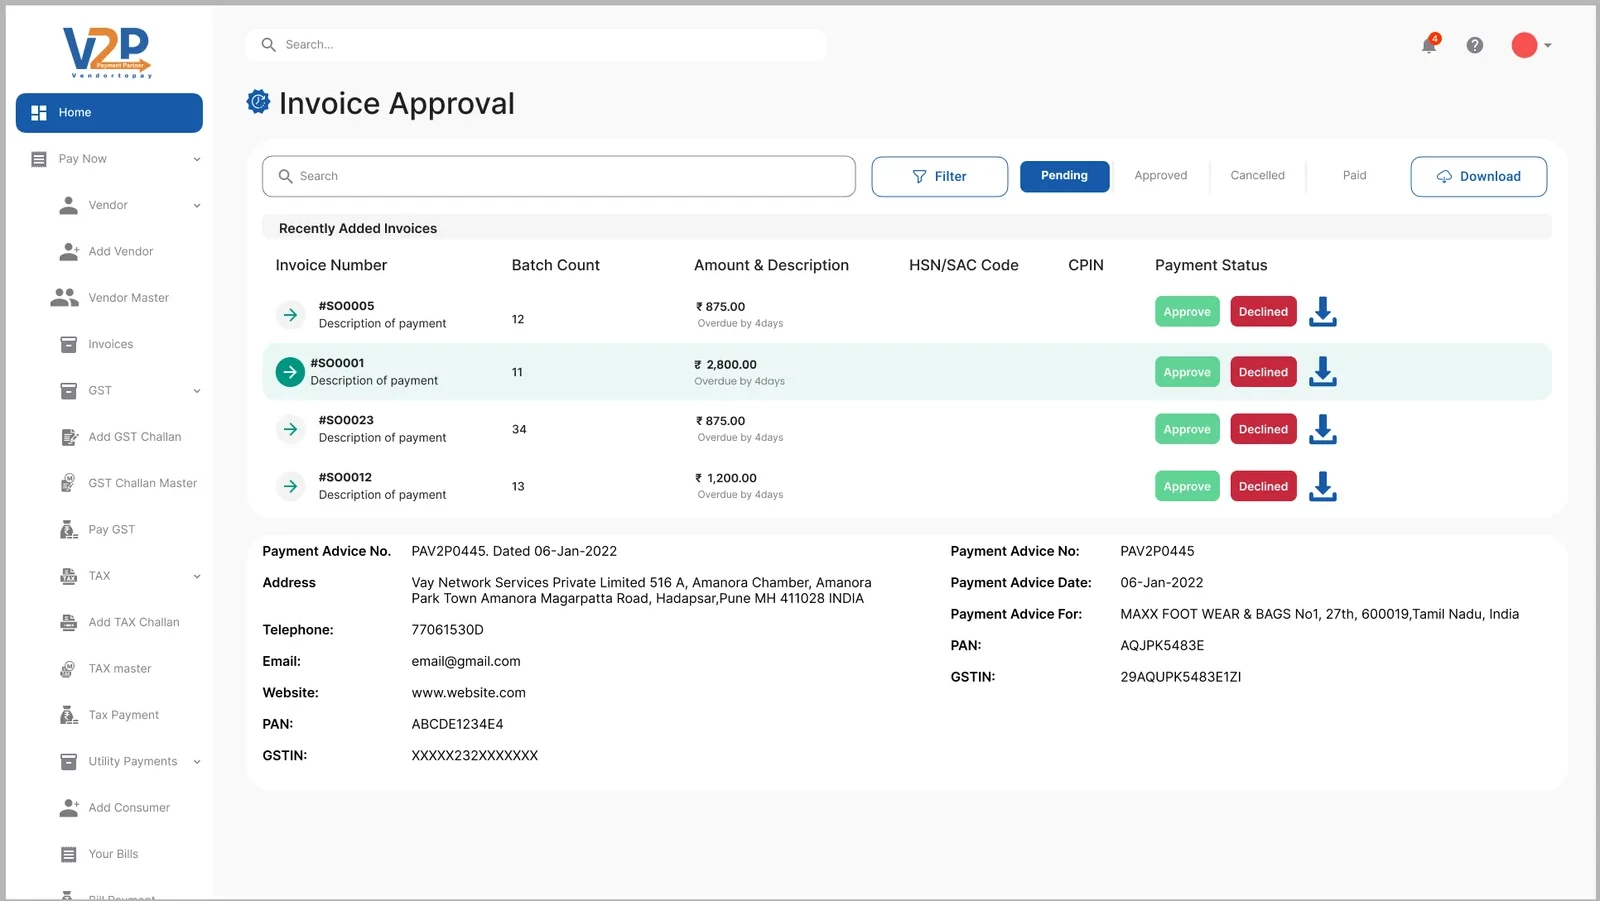The image size is (1600, 901).
Task: Decline invoice #SO0023
Action: point(1263,429)
